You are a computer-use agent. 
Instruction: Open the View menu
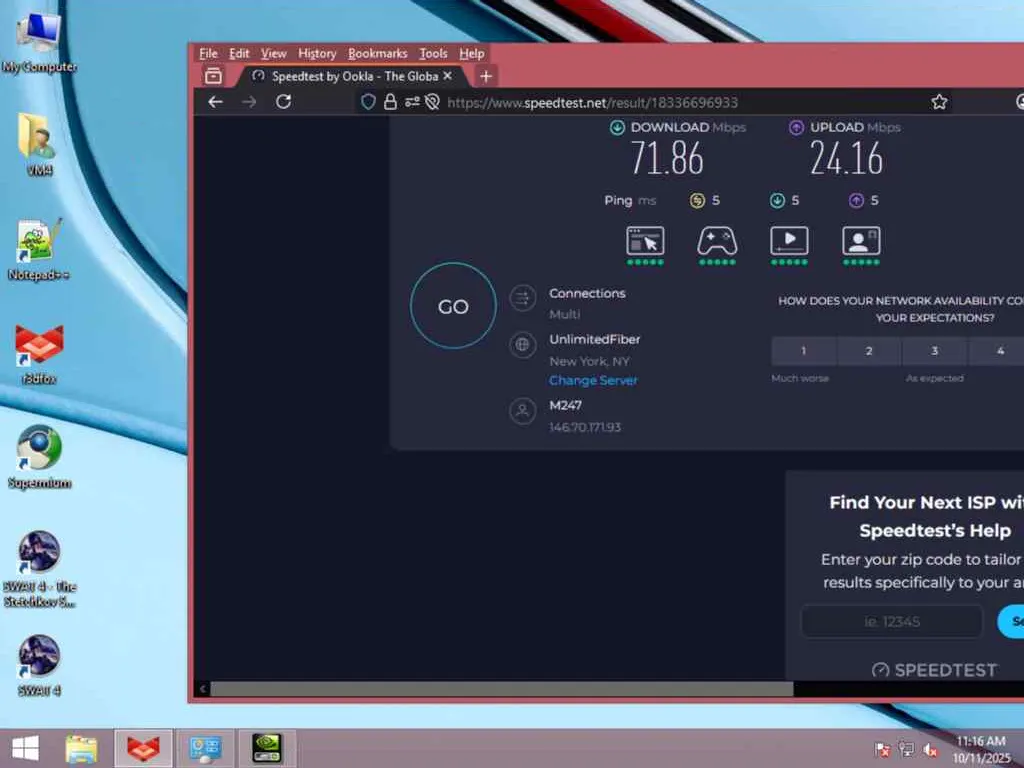coord(274,54)
